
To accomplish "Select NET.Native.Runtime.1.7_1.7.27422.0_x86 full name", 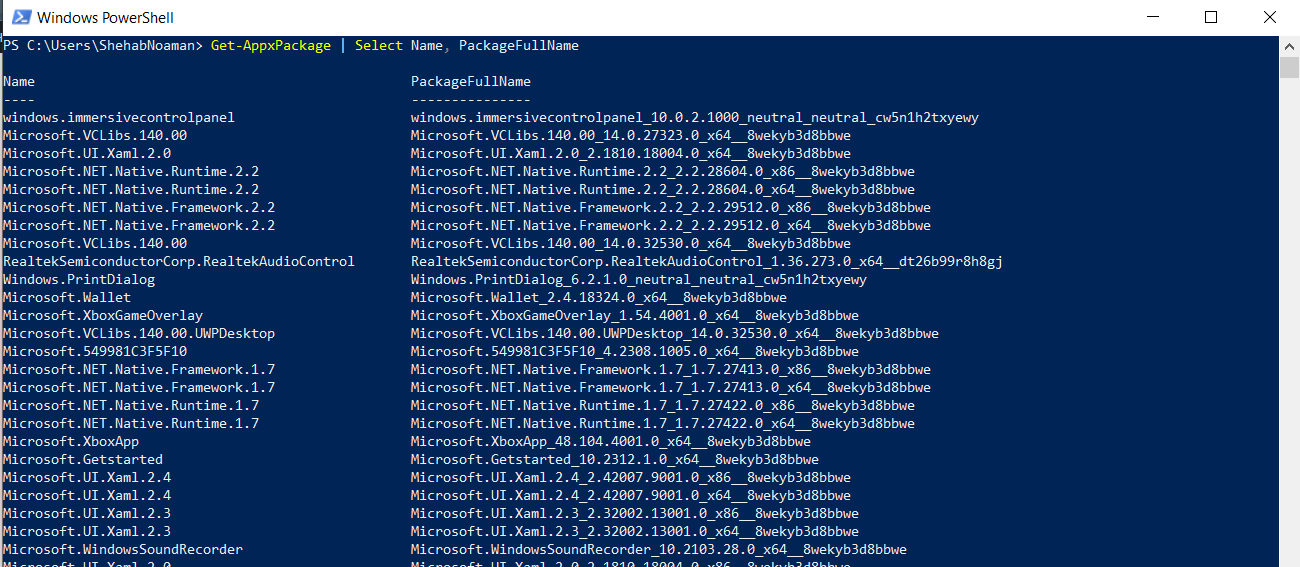I will click(x=663, y=406).
